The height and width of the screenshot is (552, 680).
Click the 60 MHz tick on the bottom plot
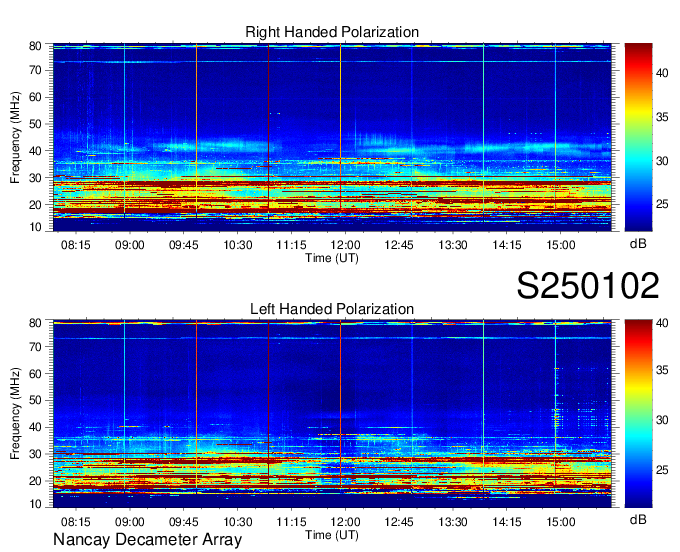[35, 373]
